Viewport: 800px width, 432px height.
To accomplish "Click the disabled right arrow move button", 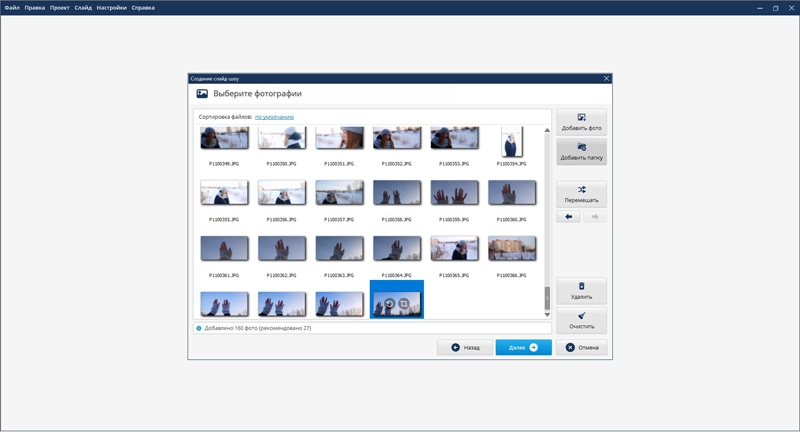I will tap(594, 217).
